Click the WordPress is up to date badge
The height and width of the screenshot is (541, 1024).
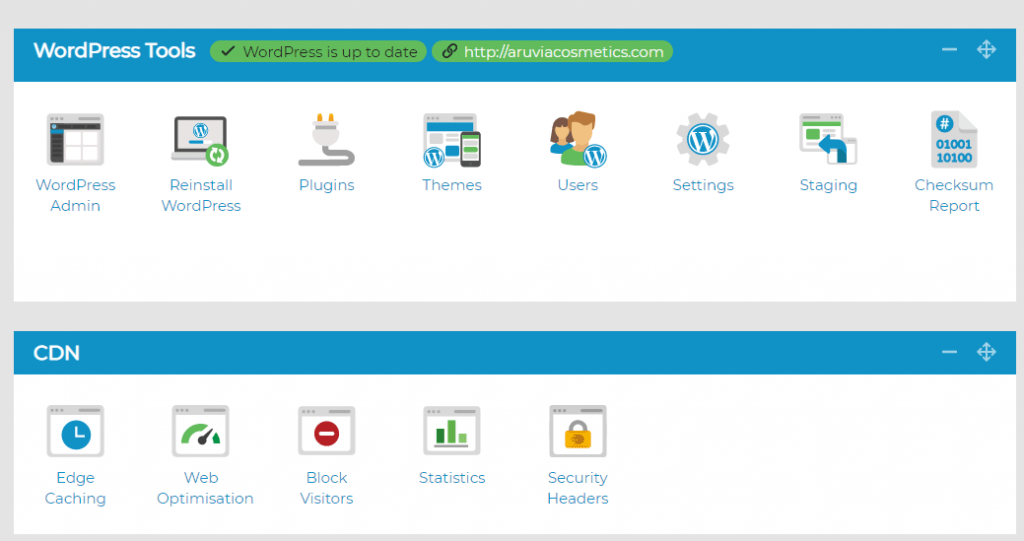[318, 52]
